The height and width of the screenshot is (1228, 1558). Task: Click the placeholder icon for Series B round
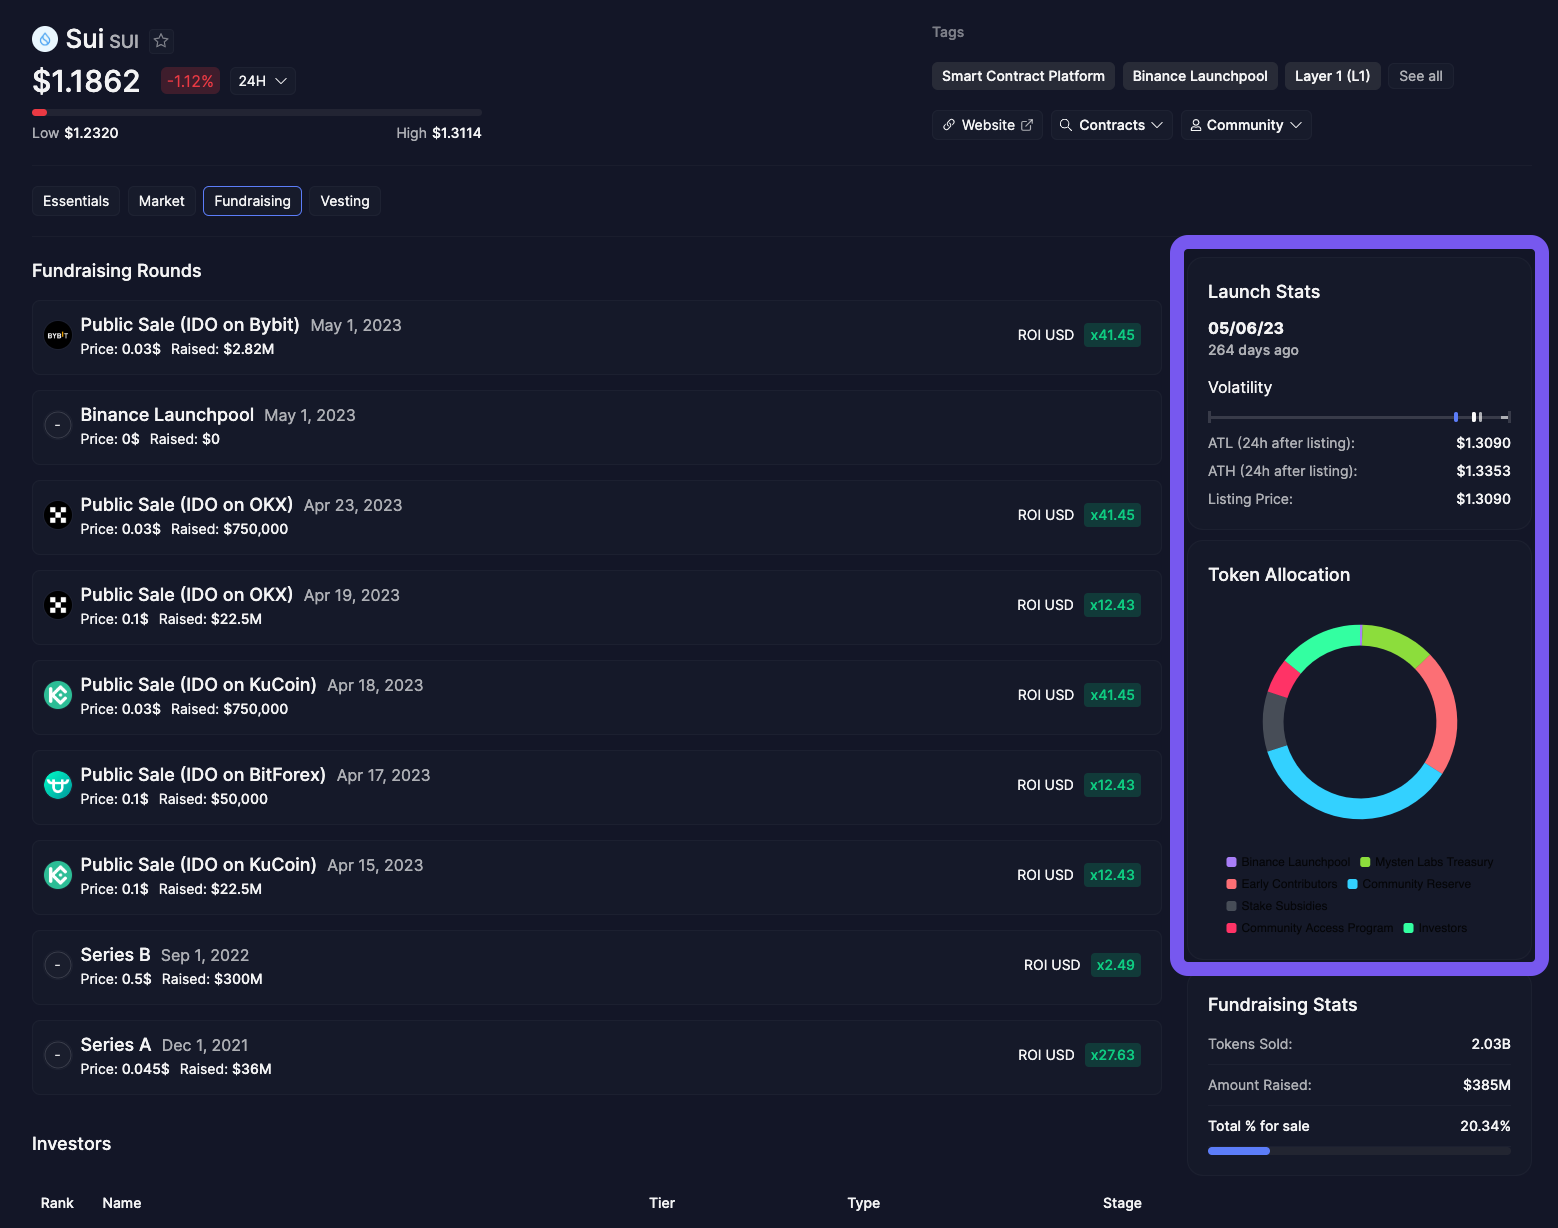tap(58, 965)
